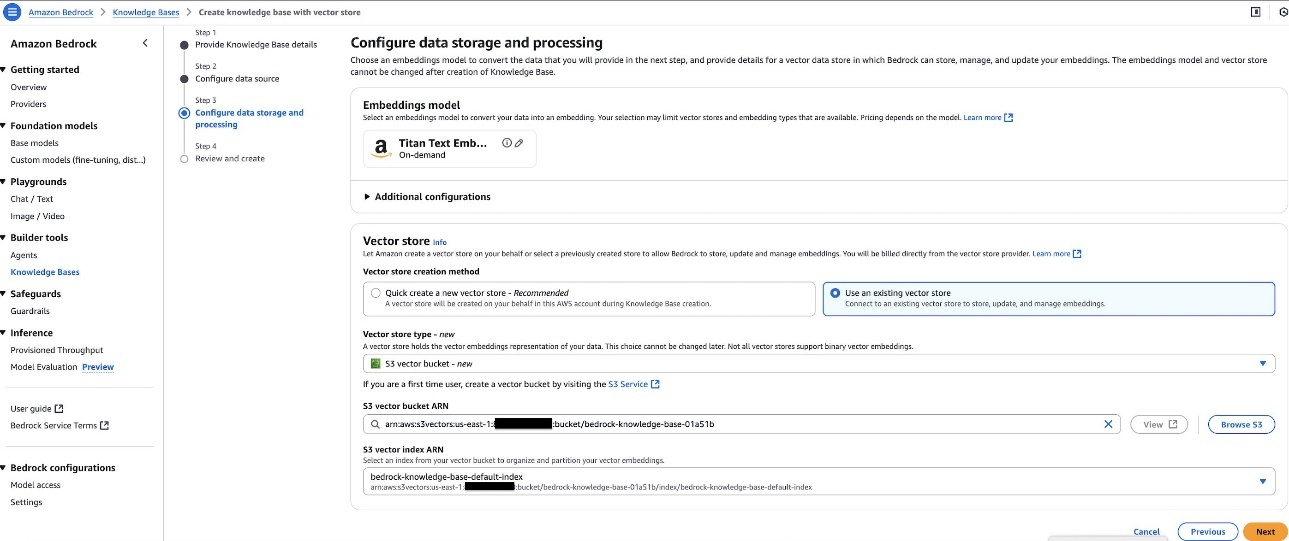The height and width of the screenshot is (541, 1289).
Task: Select Use an existing vector store option
Action: [x=835, y=293]
